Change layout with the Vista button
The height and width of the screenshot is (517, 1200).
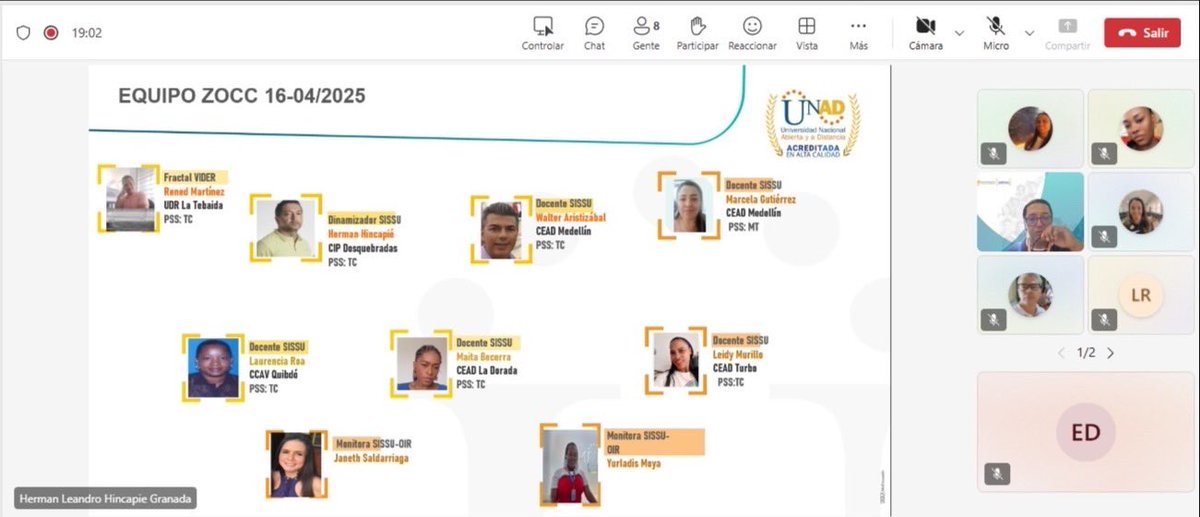pyautogui.click(x=806, y=33)
